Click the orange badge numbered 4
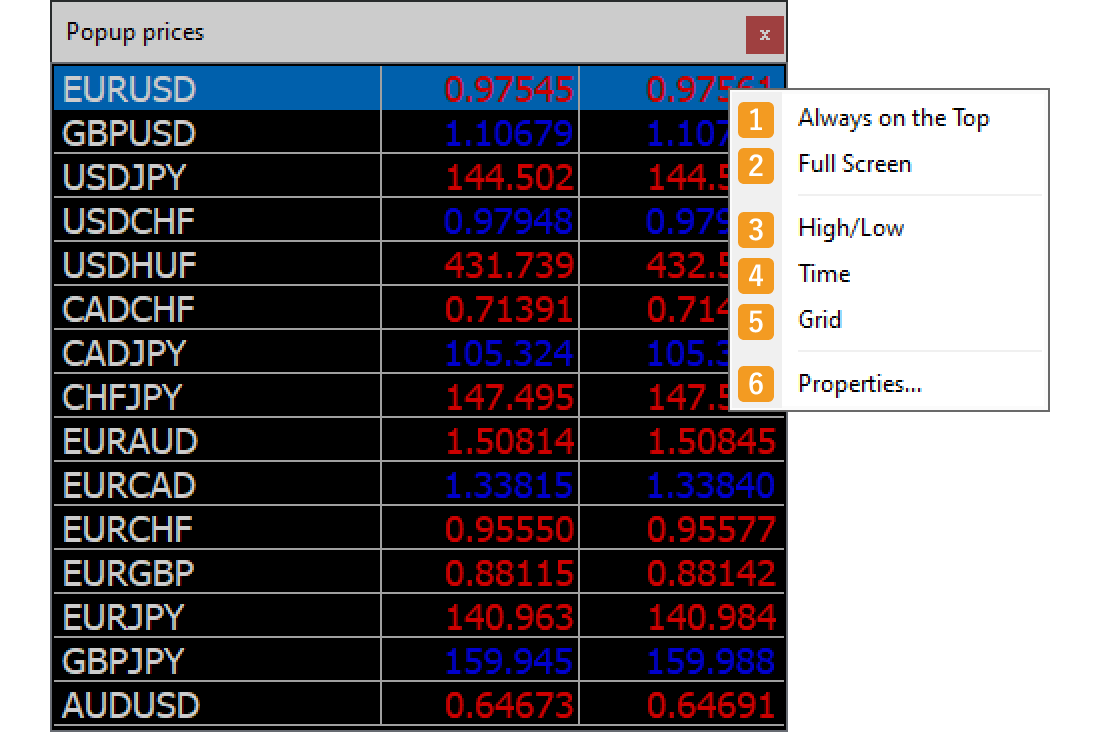1100x732 pixels. tap(756, 276)
